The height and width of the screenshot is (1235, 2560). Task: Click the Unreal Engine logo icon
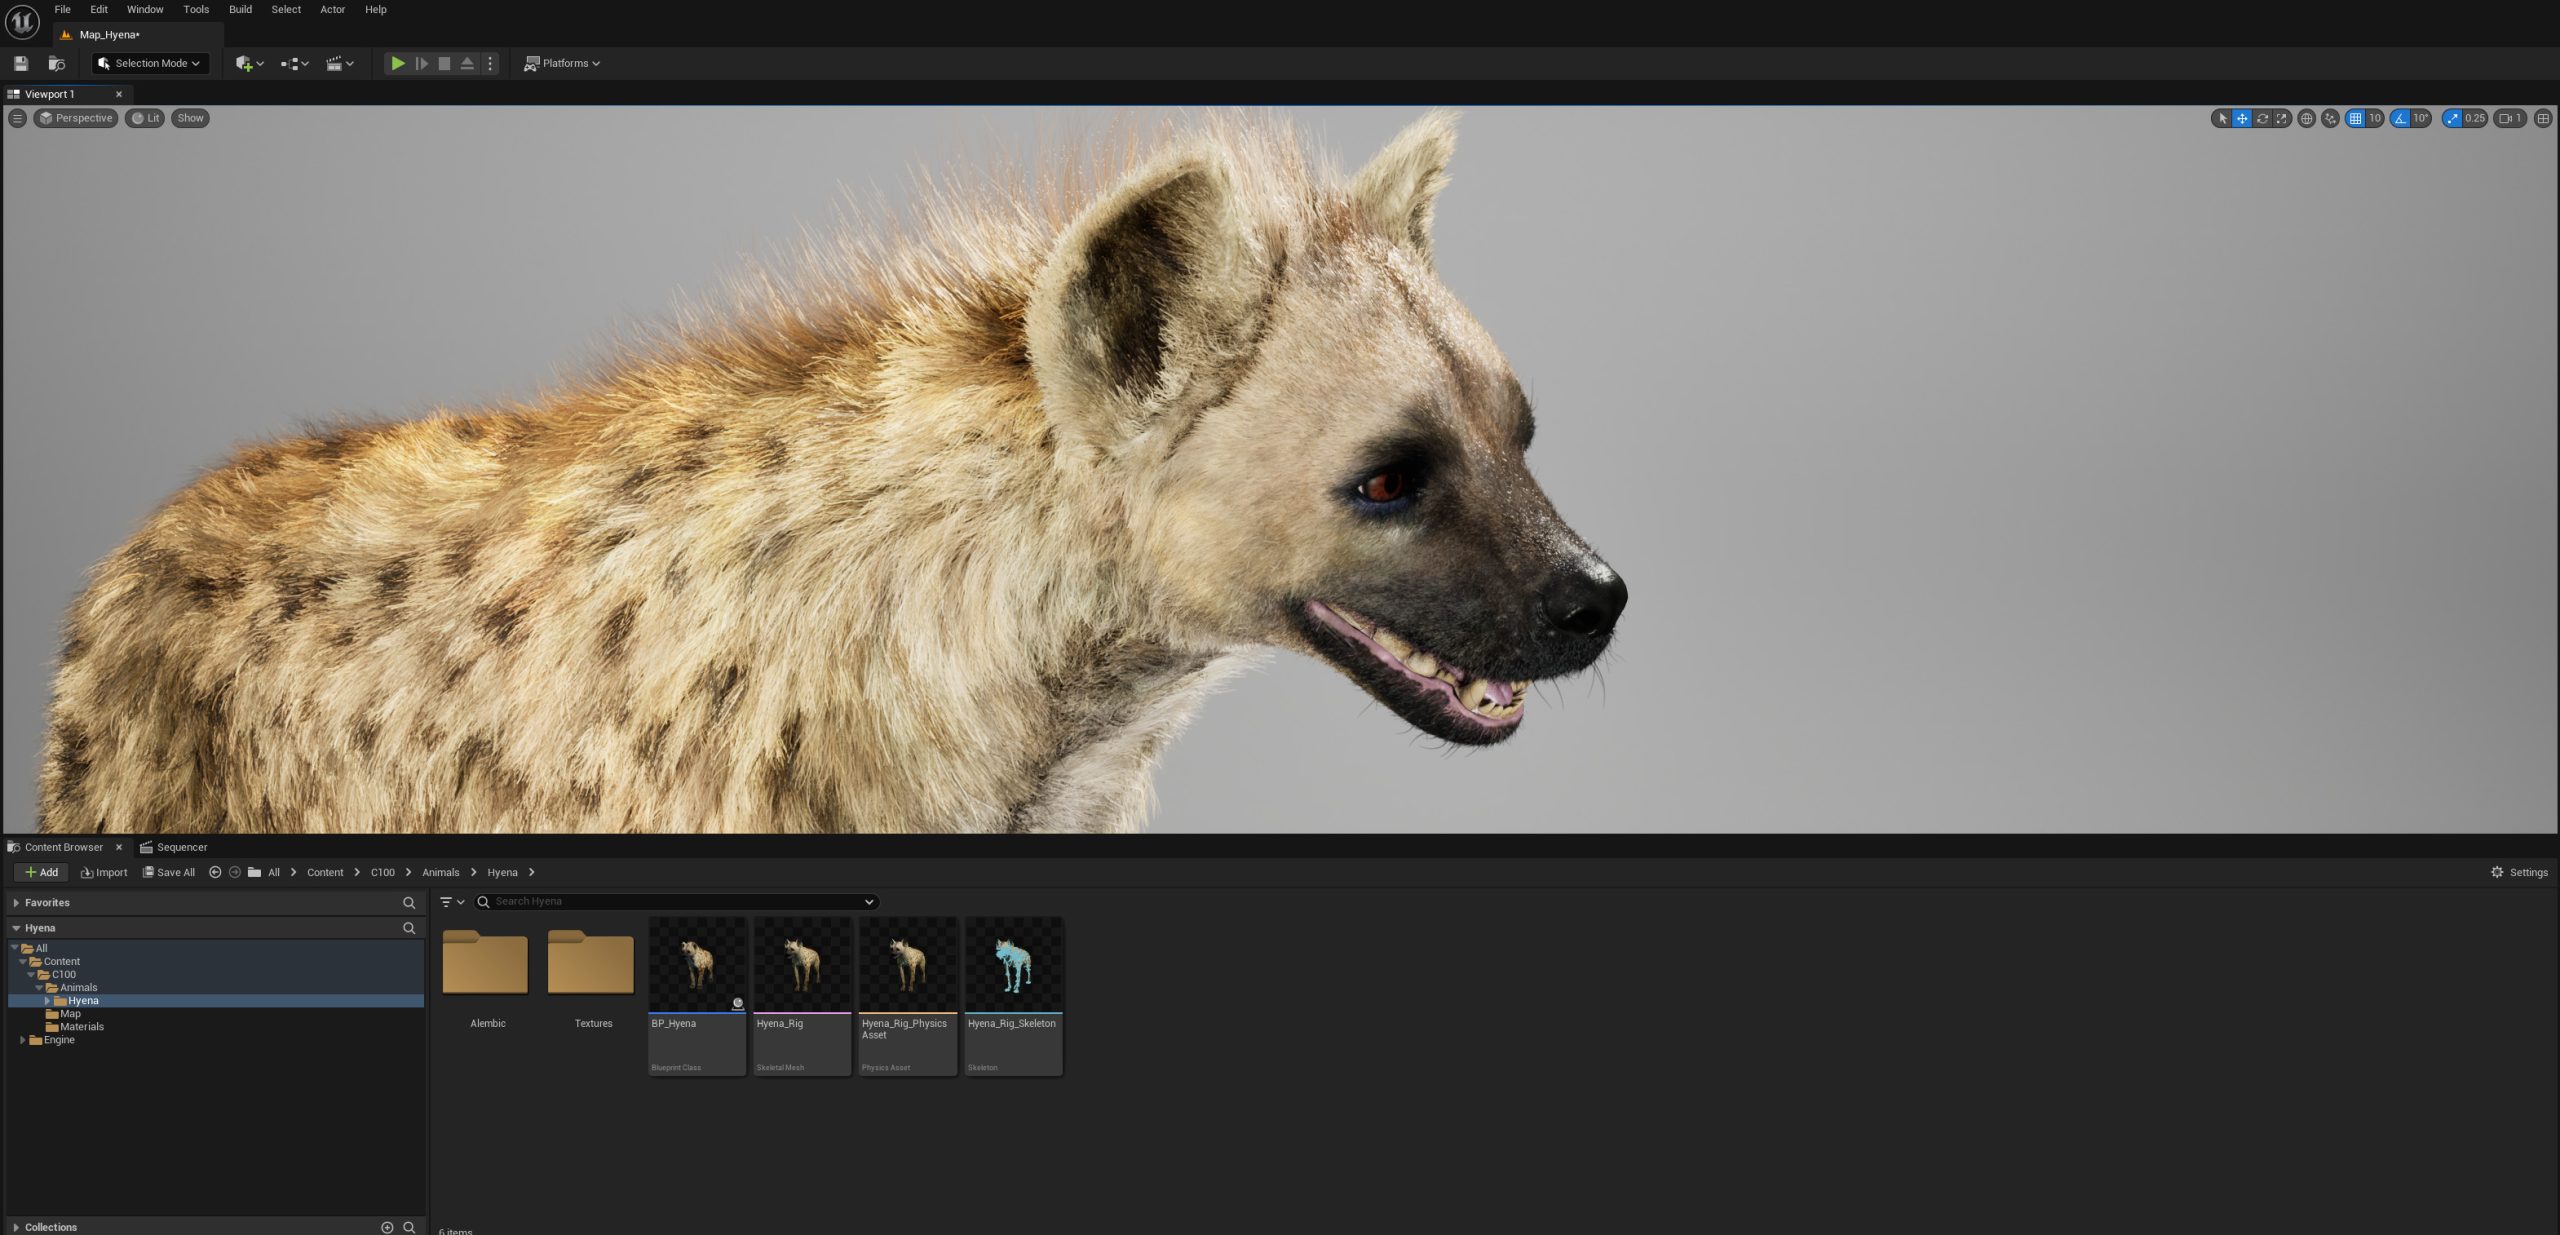(22, 21)
